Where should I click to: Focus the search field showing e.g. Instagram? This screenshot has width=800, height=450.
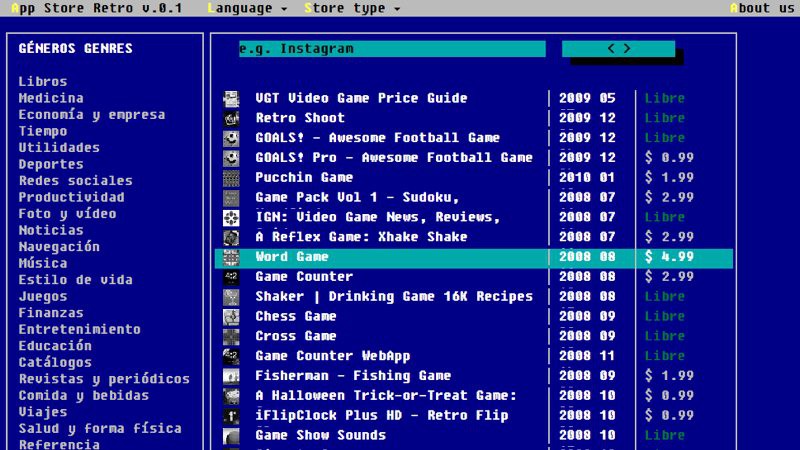(392, 48)
